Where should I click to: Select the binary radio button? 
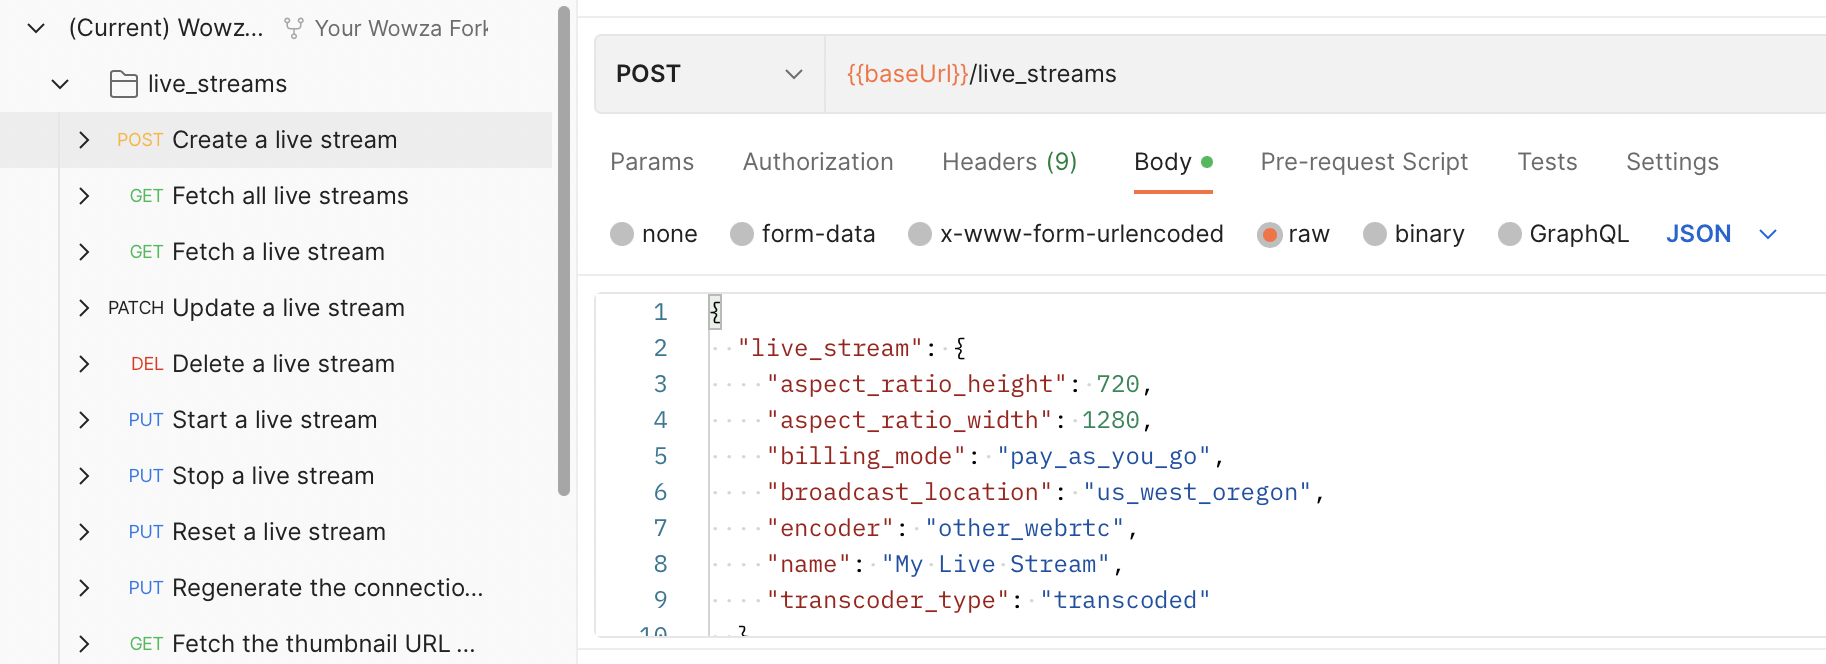[x=1375, y=234]
